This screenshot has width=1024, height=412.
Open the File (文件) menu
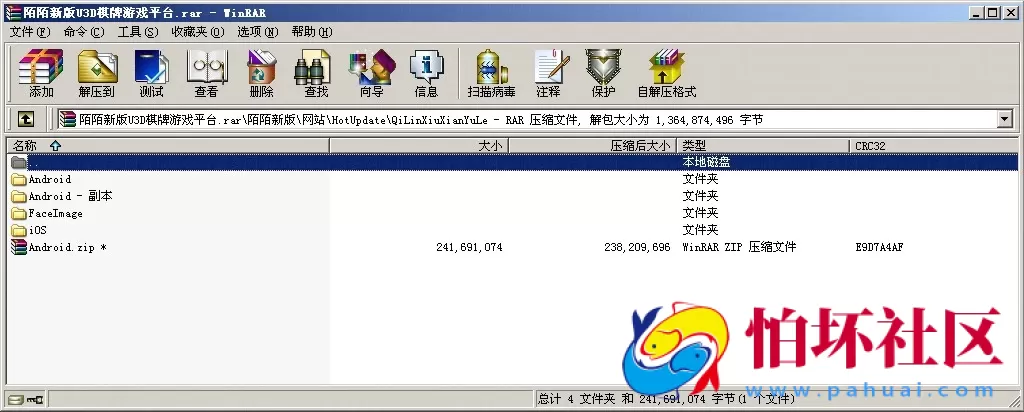click(x=30, y=32)
